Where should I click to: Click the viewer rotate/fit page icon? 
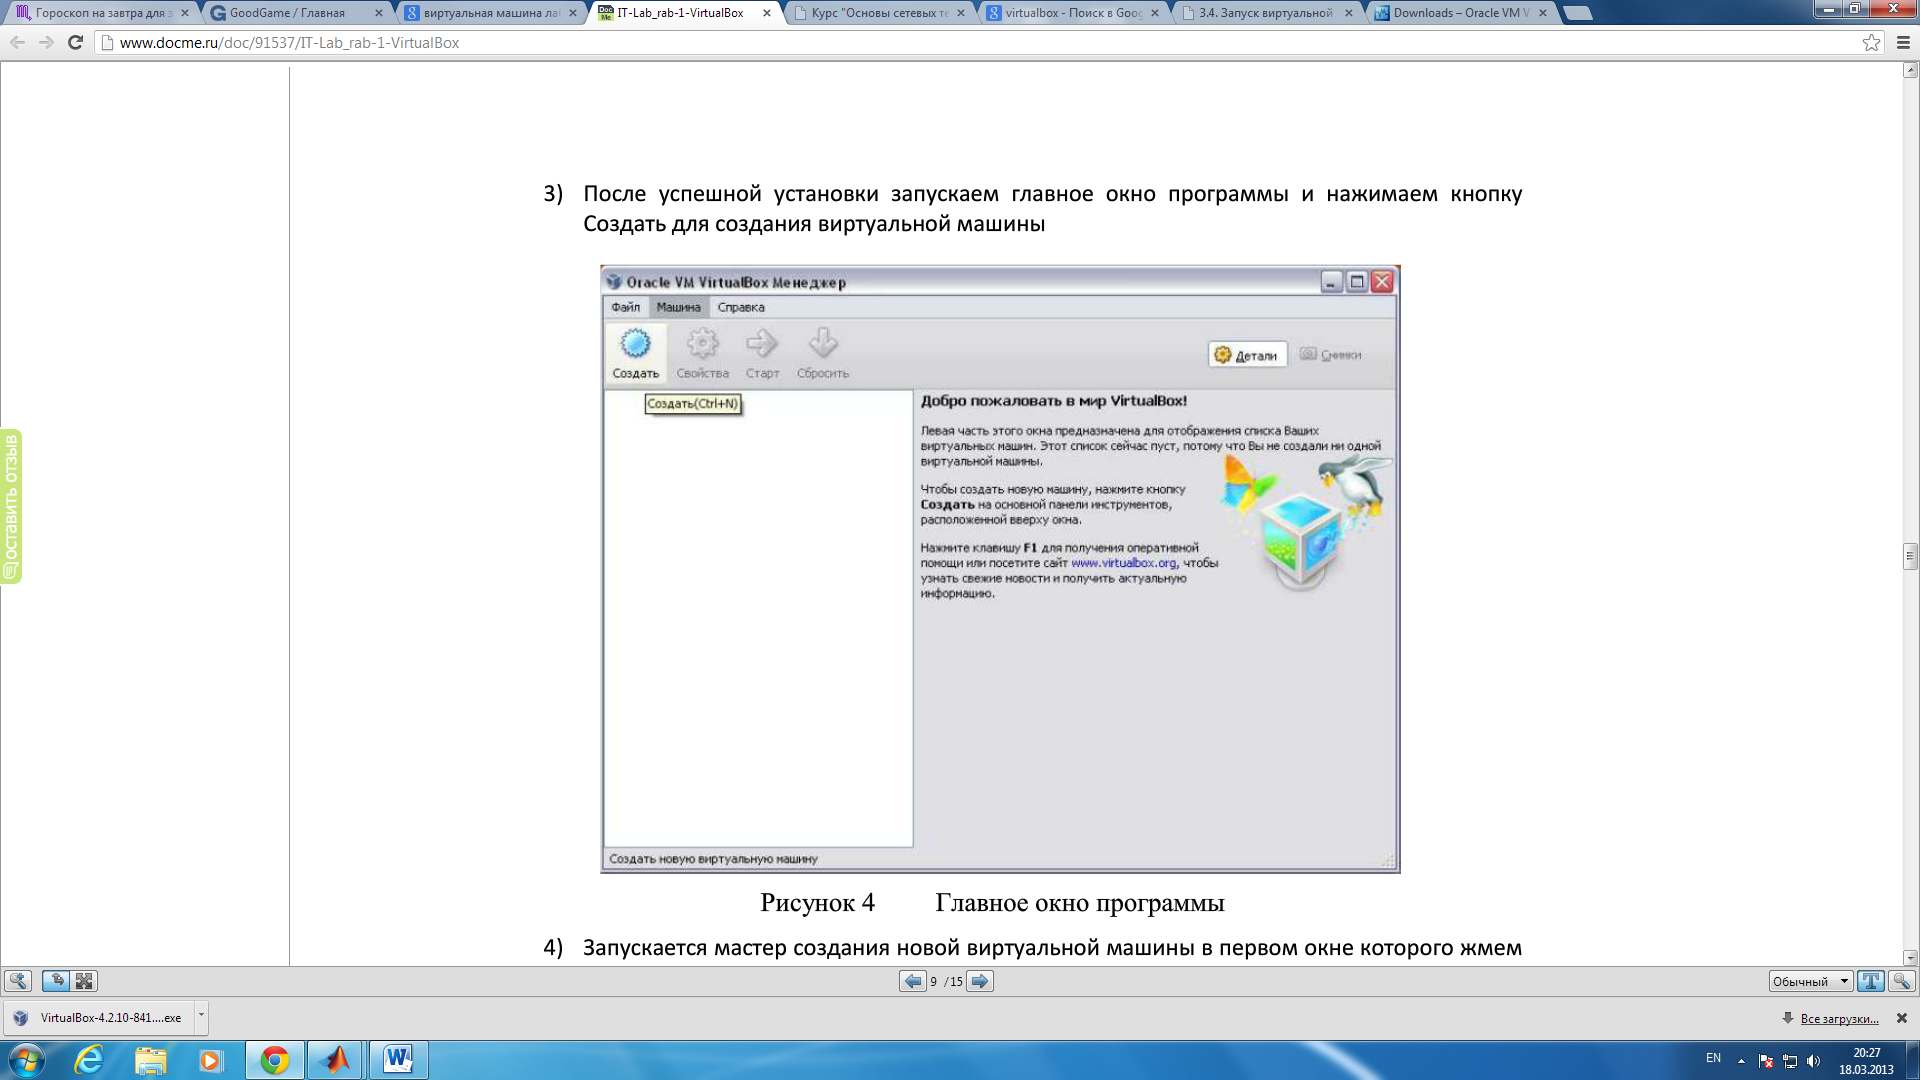click(56, 981)
